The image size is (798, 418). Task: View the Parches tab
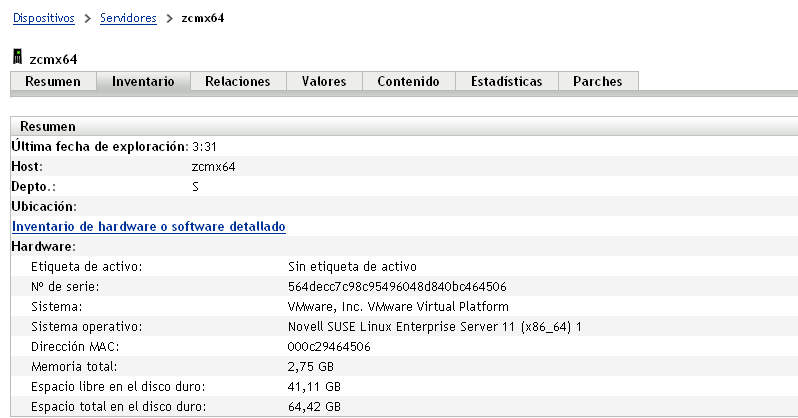pyautogui.click(x=597, y=81)
